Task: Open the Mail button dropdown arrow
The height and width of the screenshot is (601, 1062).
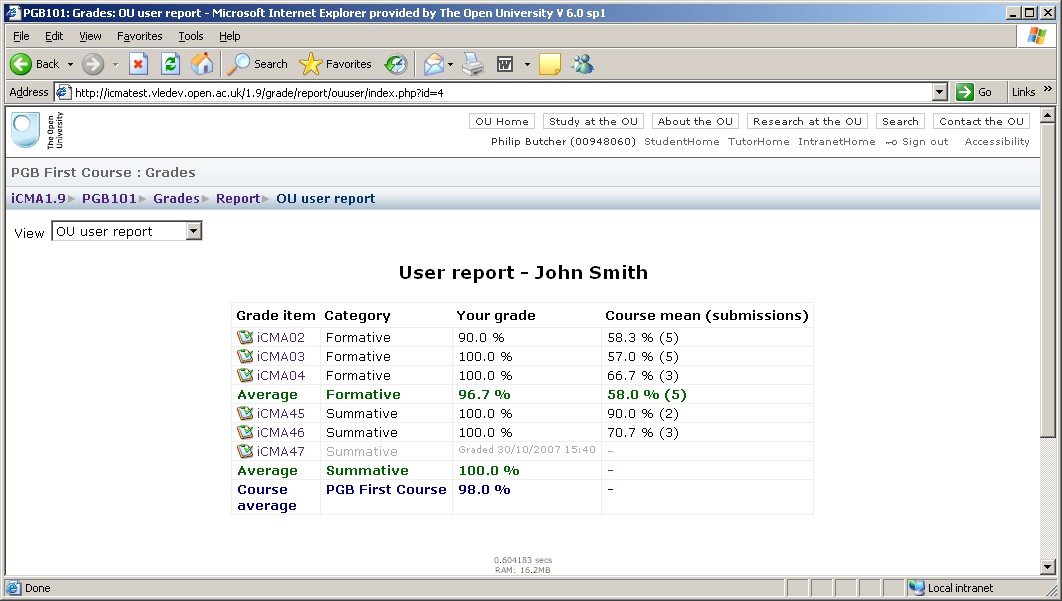Action: 450,64
